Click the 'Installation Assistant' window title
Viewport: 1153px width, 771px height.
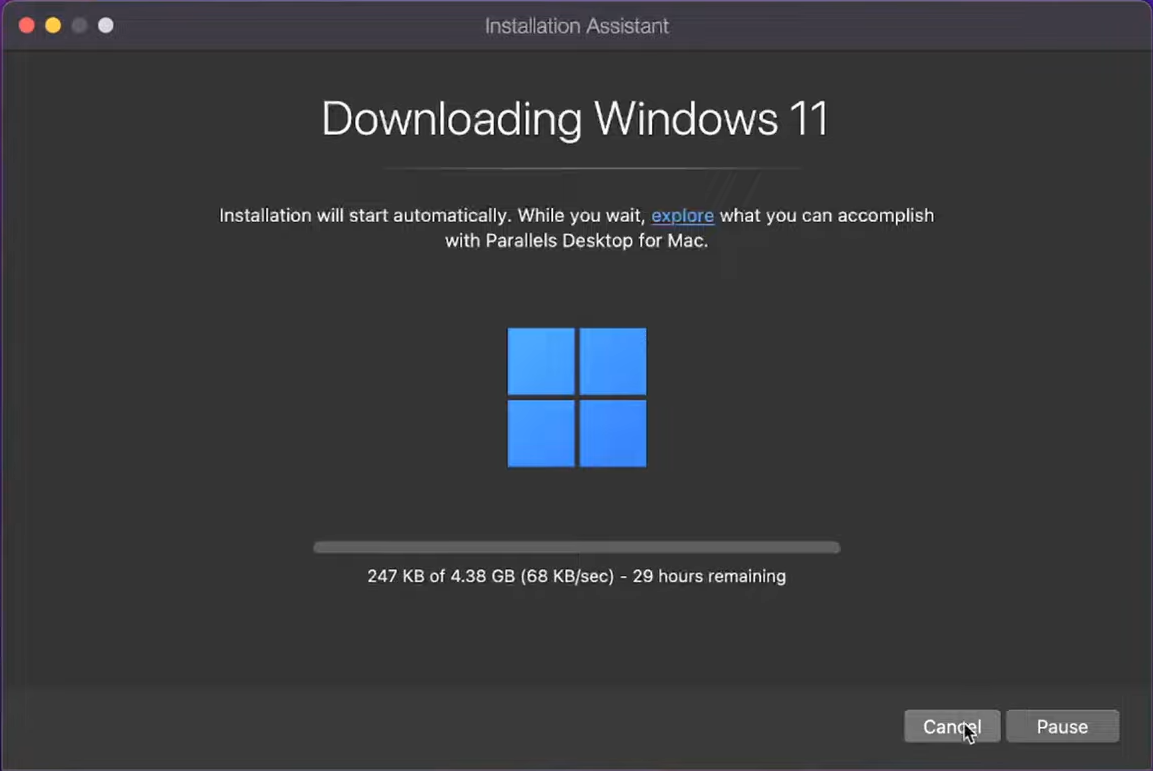[576, 26]
